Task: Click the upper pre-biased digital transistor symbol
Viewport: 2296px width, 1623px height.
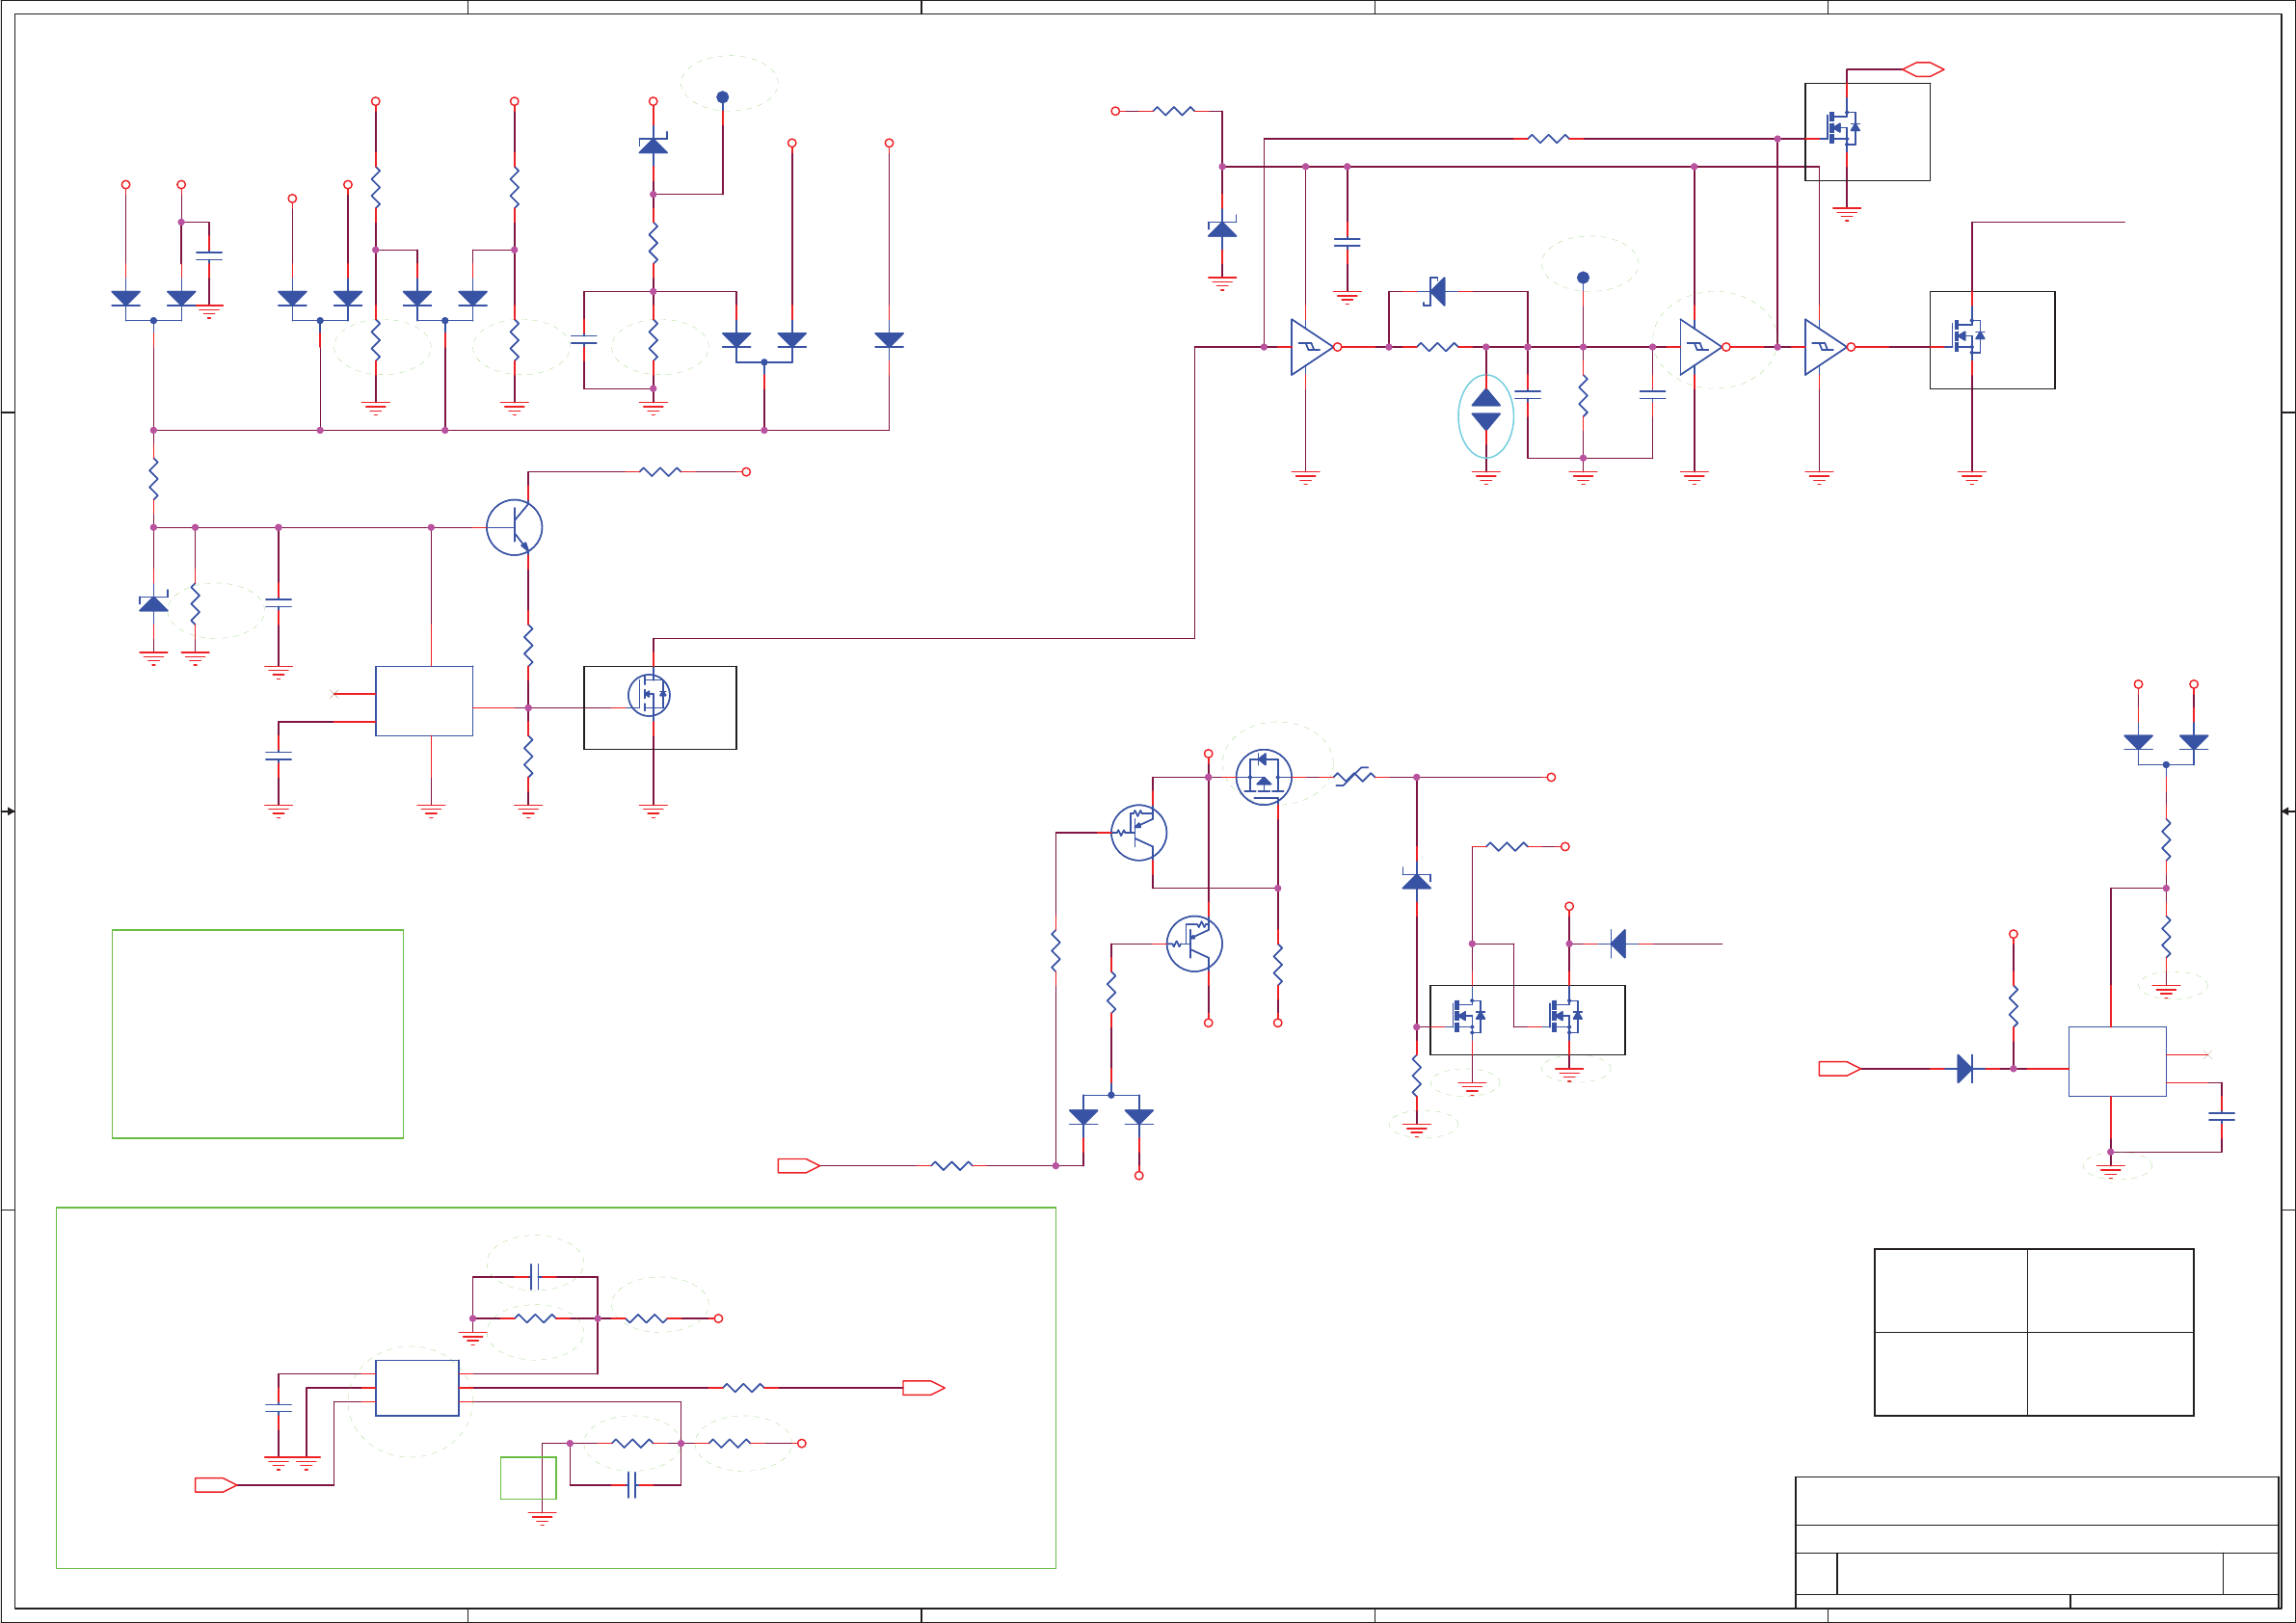Action: pyautogui.click(x=1138, y=832)
